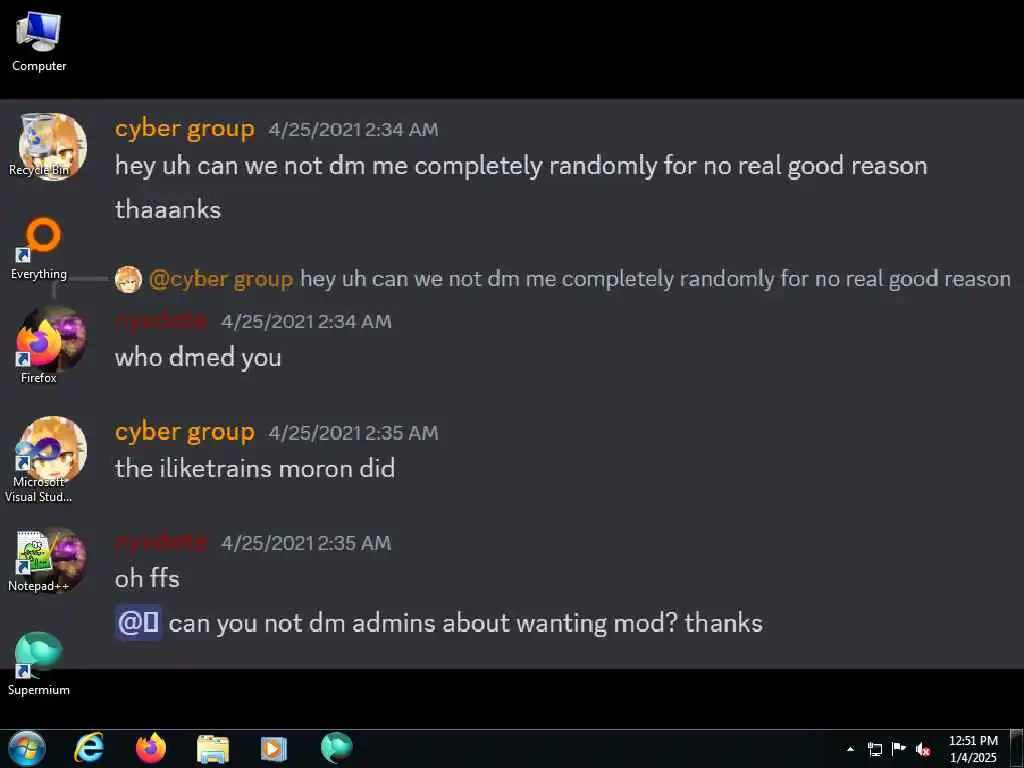Open the Computer desktop icon
This screenshot has height=768, width=1024.
[x=39, y=42]
